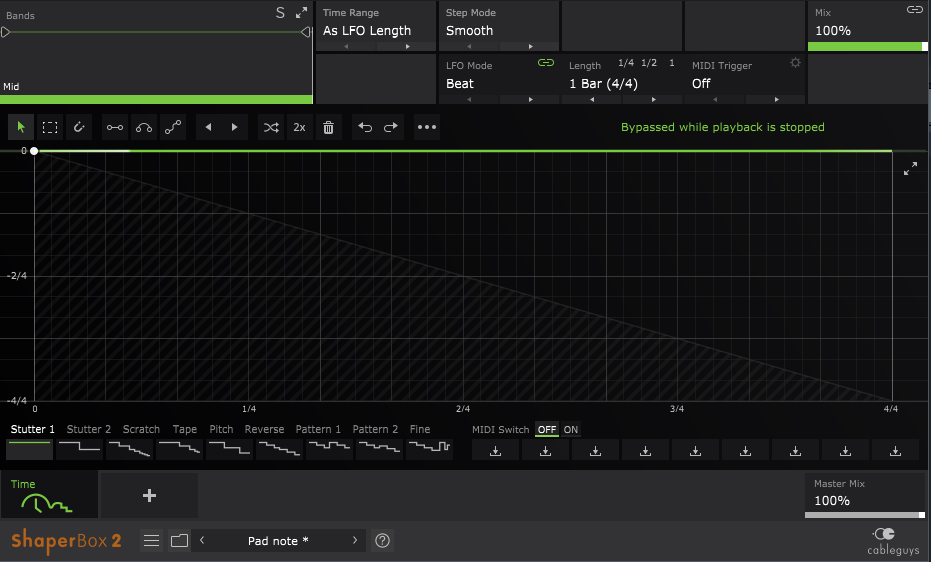The width and height of the screenshot is (931, 562).
Task: Step Length to previous value
Action: pyautogui.click(x=592, y=100)
